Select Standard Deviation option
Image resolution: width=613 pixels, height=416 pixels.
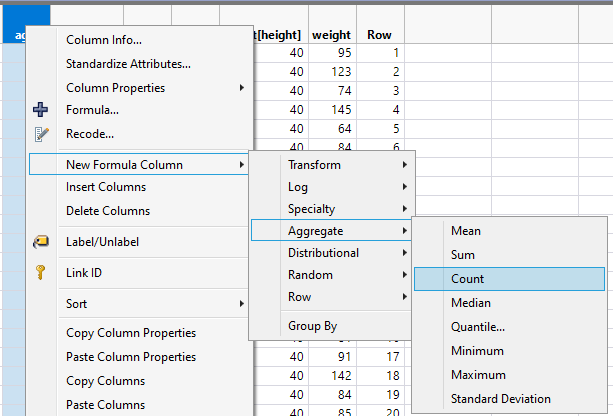[x=500, y=399]
